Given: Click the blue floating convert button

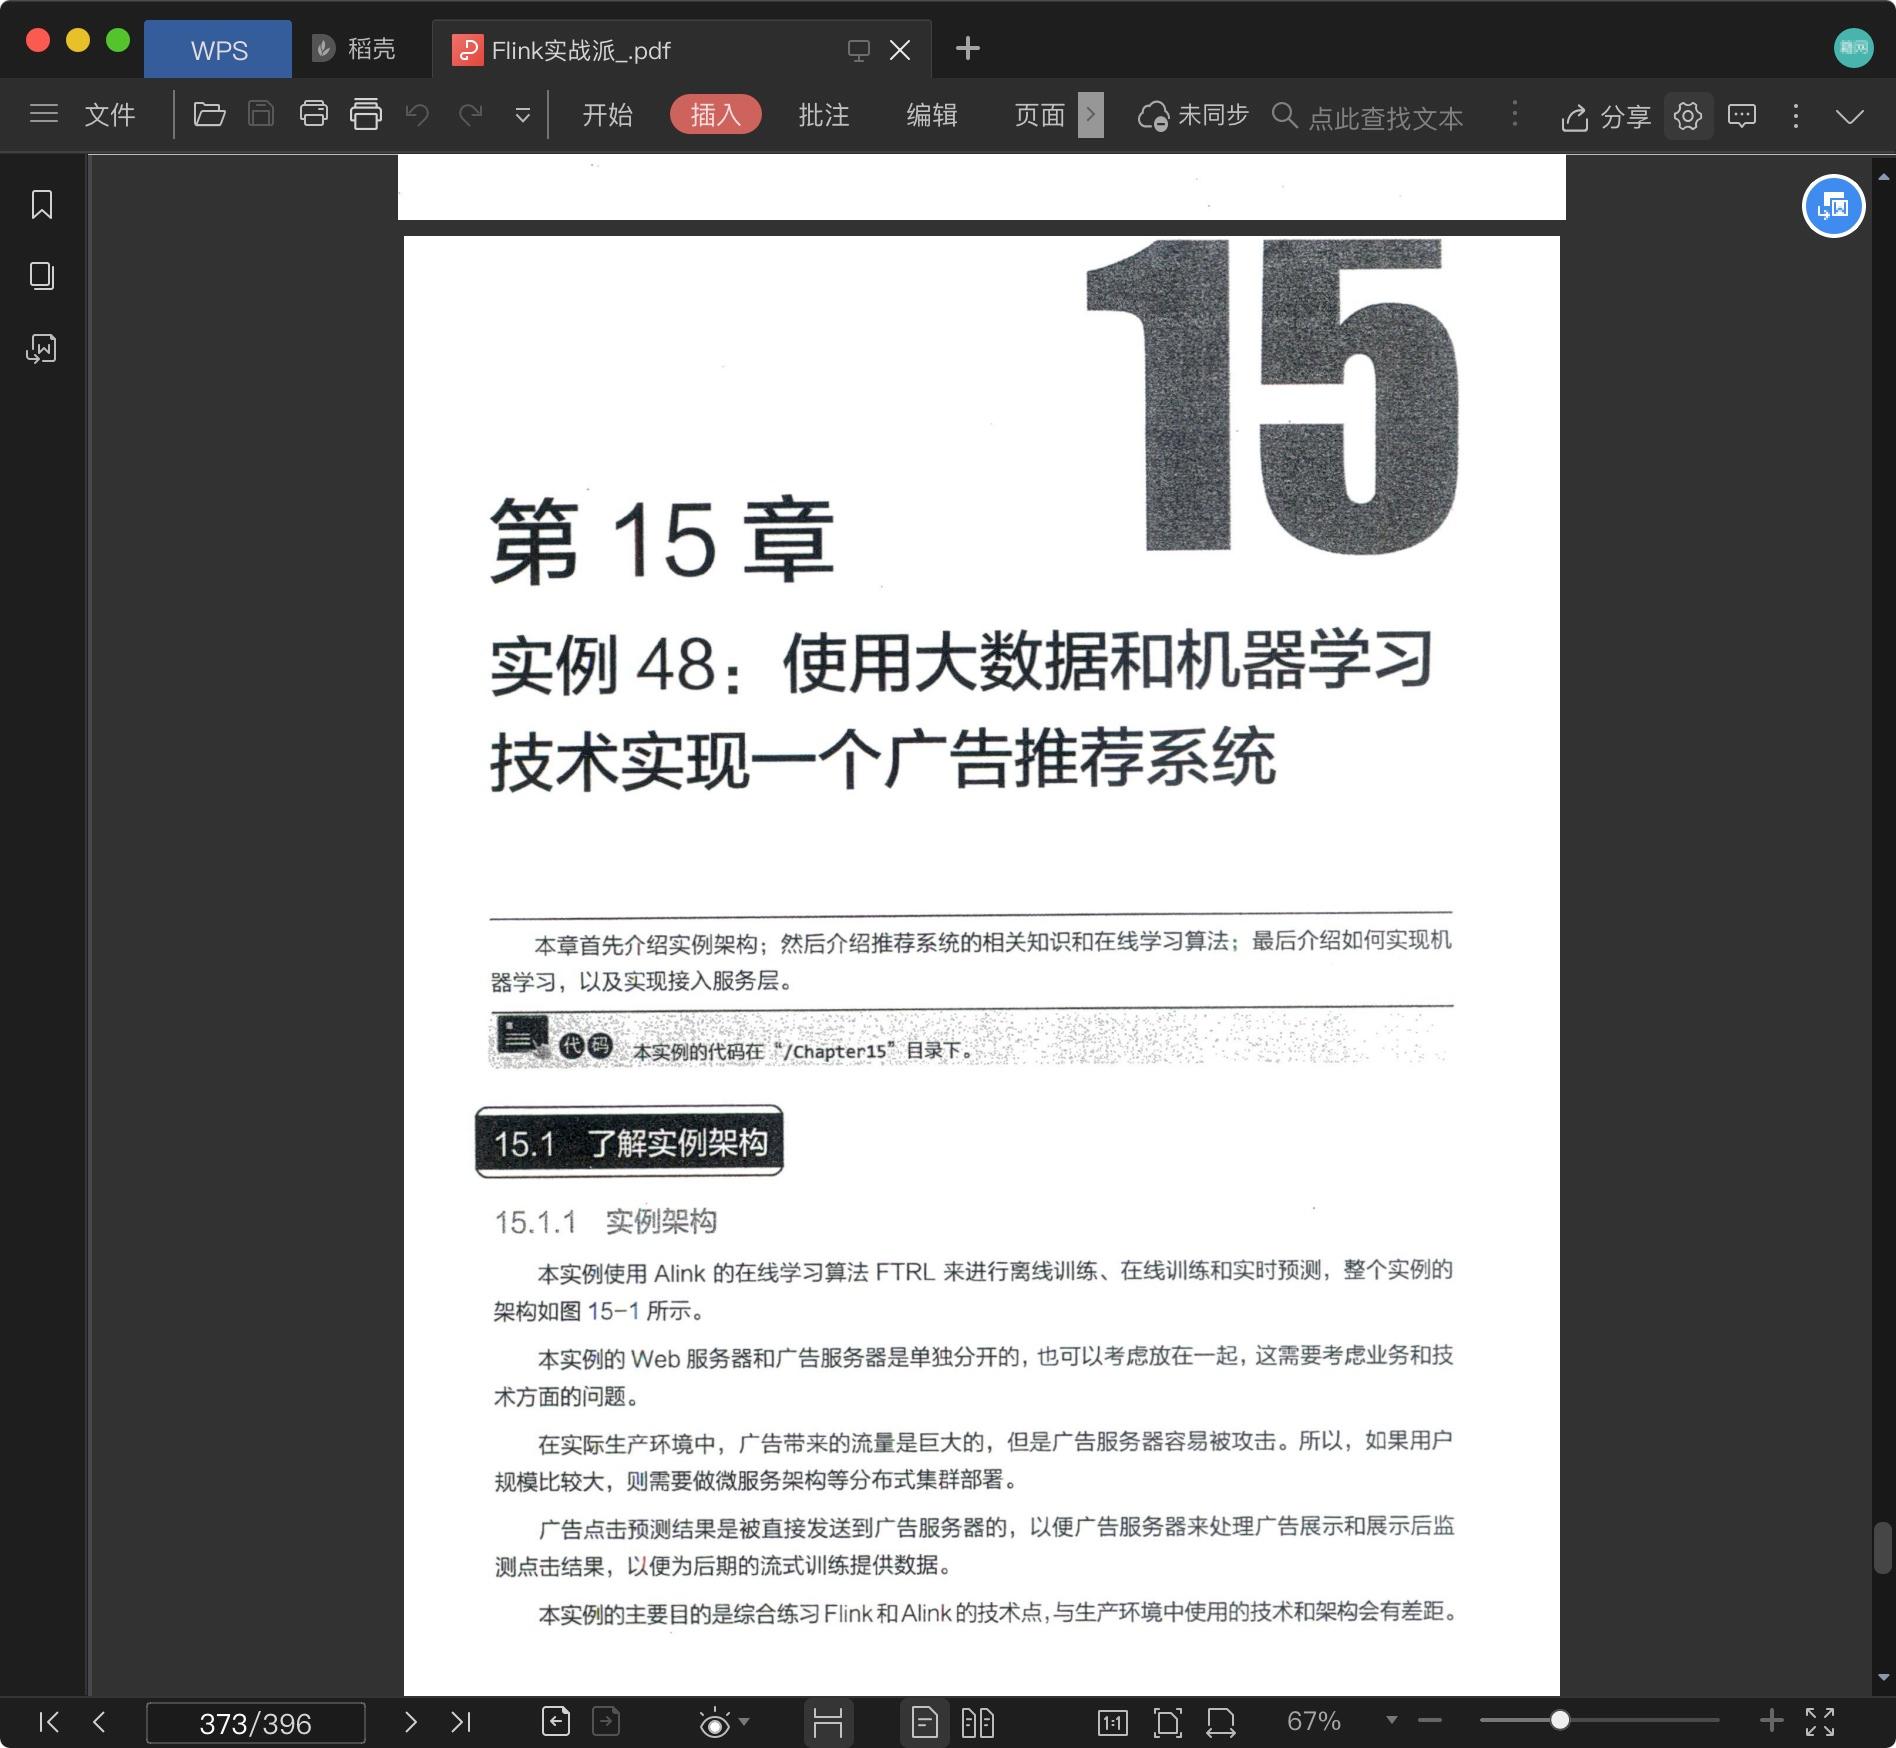Looking at the screenshot, I should click(x=1833, y=206).
